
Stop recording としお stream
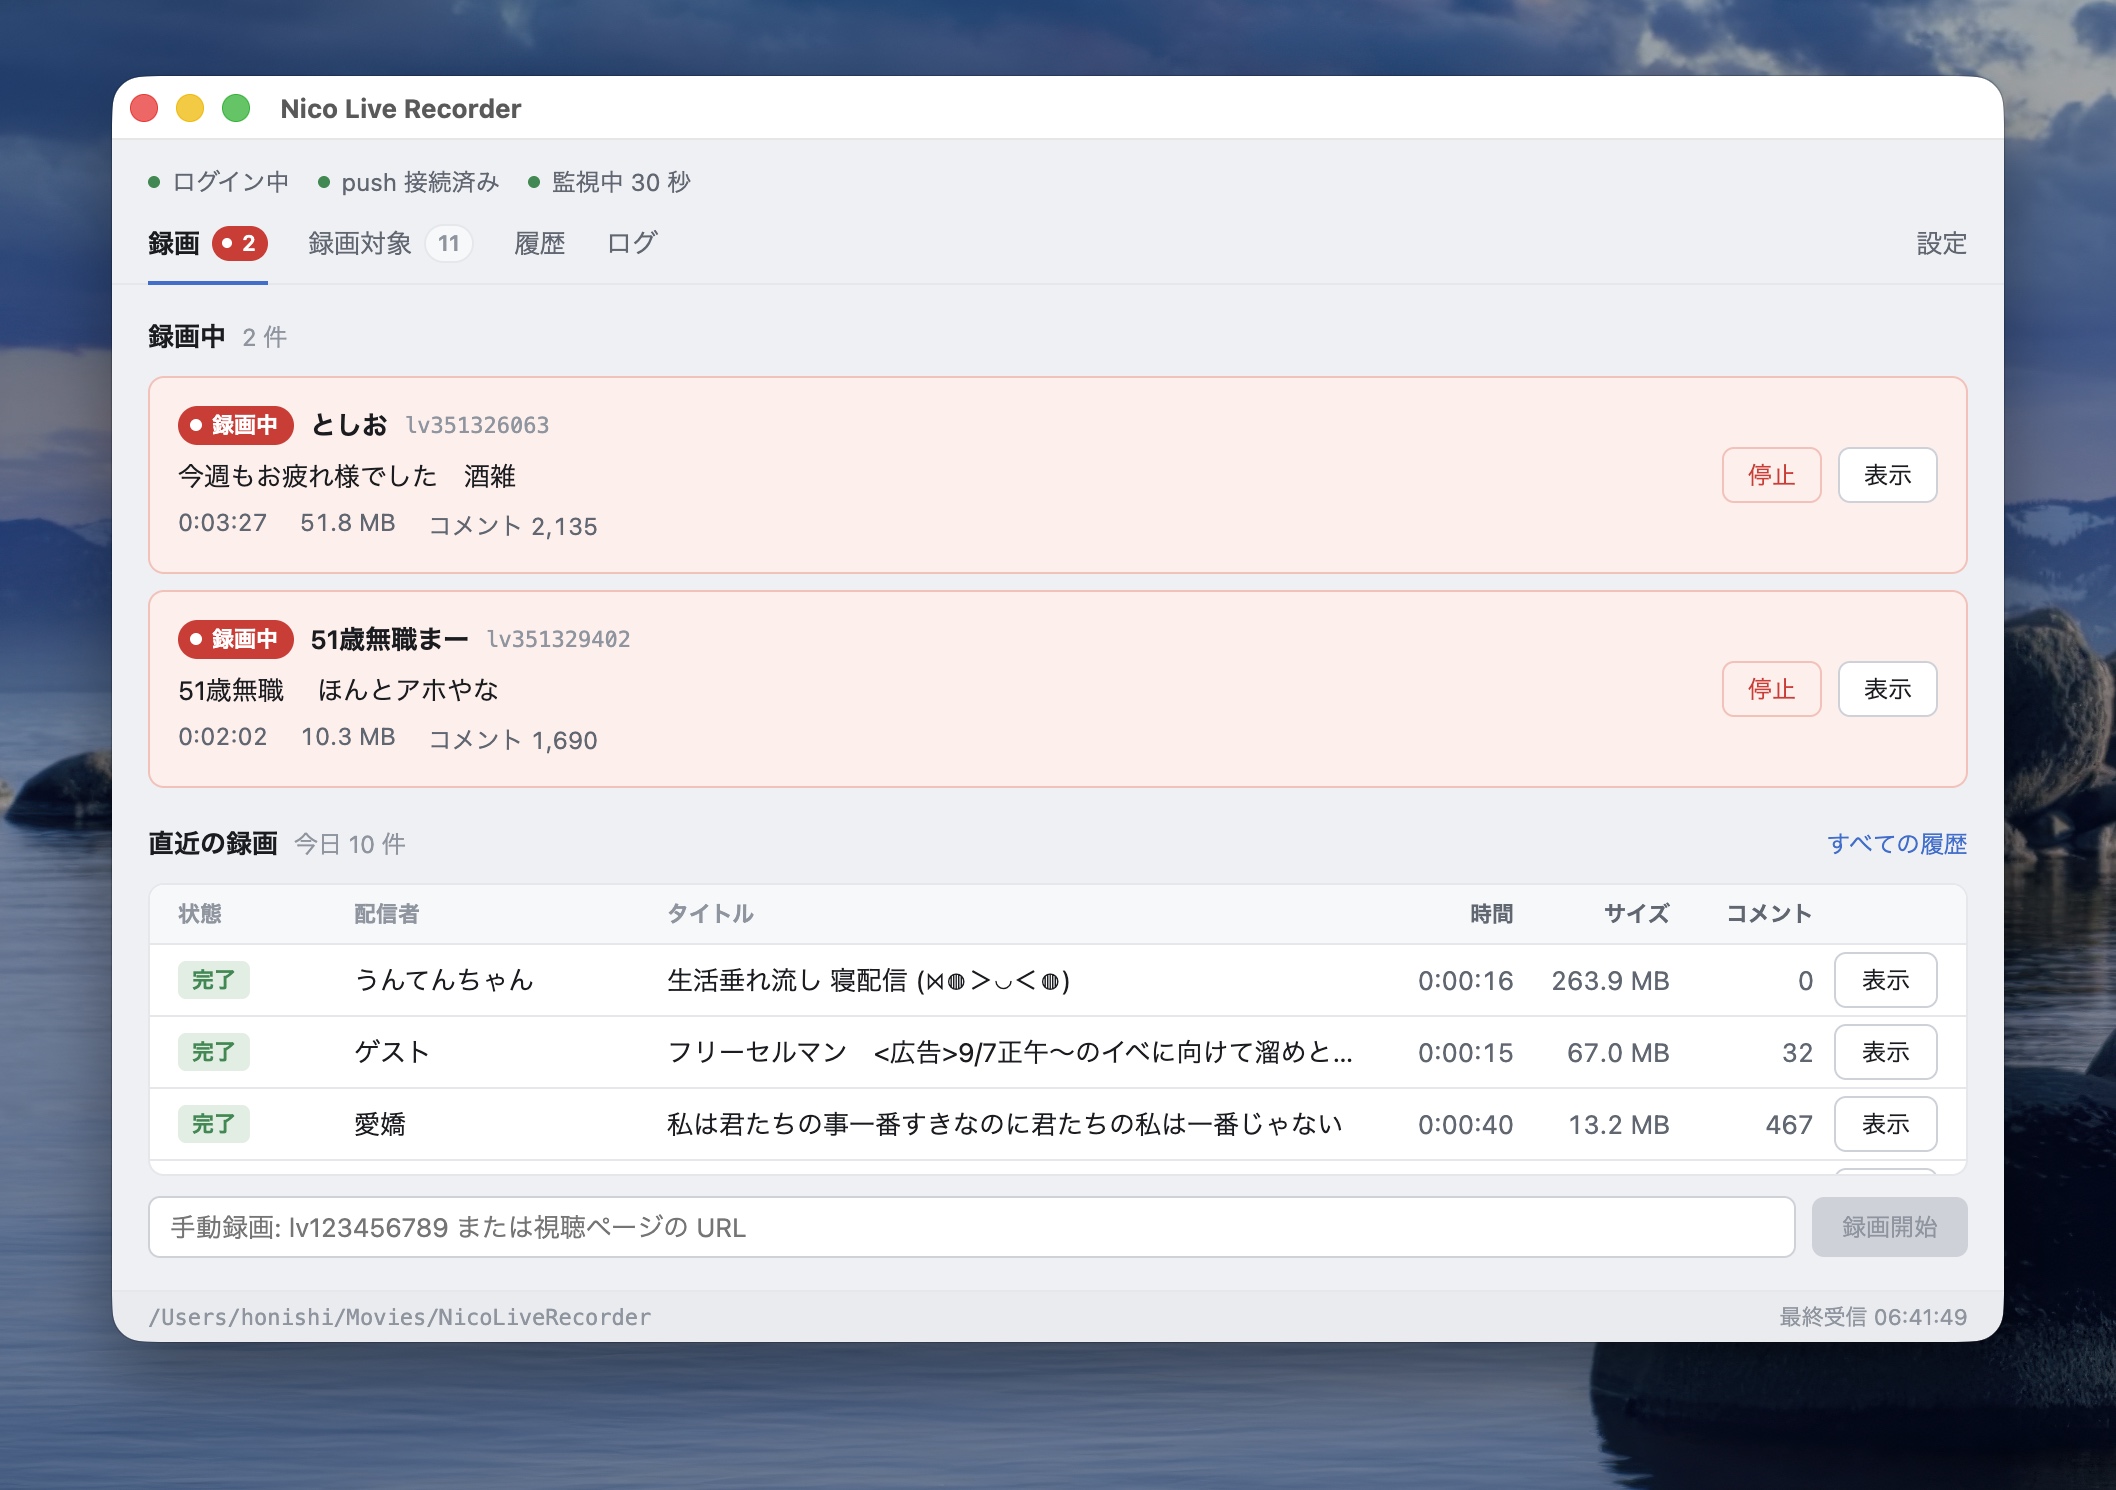pyautogui.click(x=1771, y=475)
